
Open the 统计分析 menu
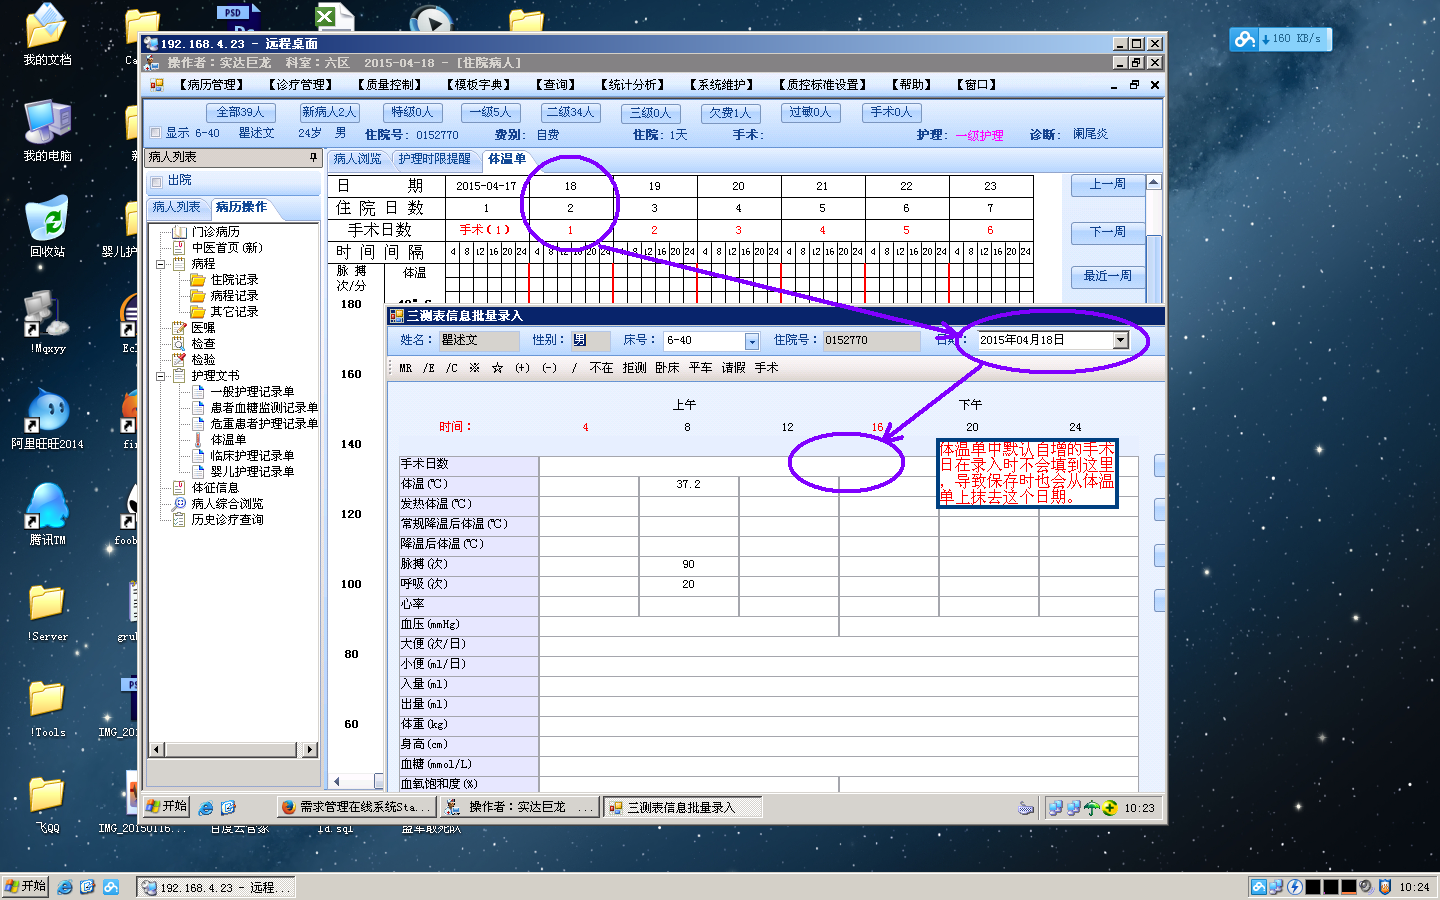coord(634,85)
